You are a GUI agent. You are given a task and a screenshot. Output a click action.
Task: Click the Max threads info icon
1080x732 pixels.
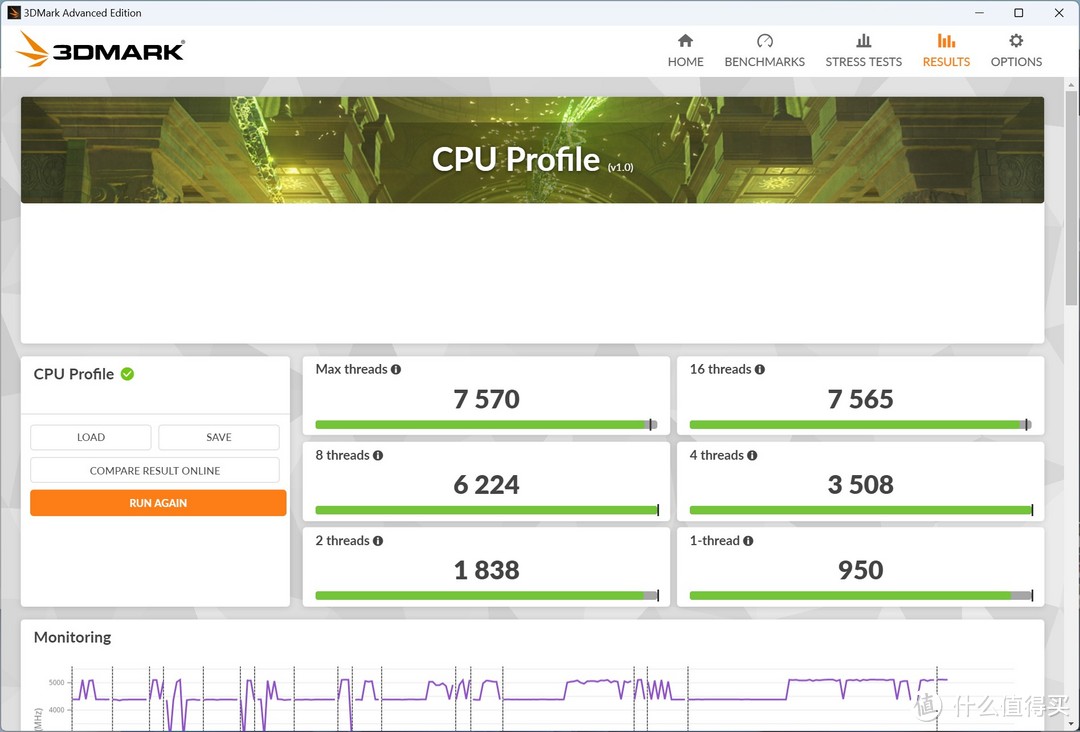coord(396,370)
